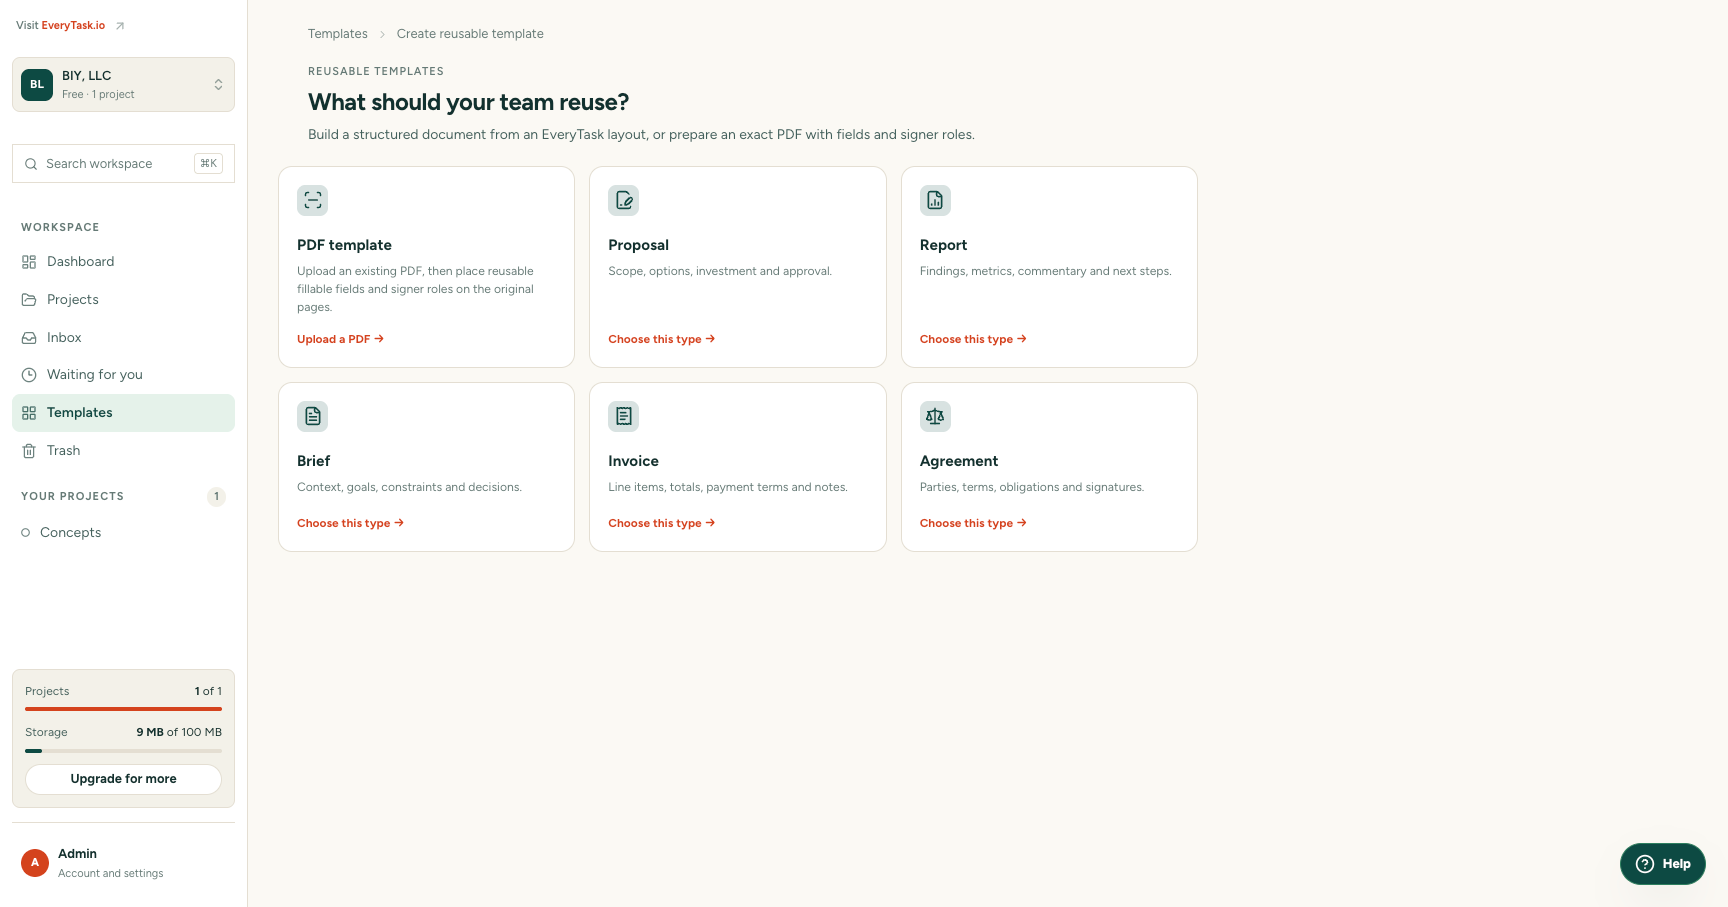Click the Inbox tray icon in sidebar
1728x907 pixels.
tap(29, 338)
